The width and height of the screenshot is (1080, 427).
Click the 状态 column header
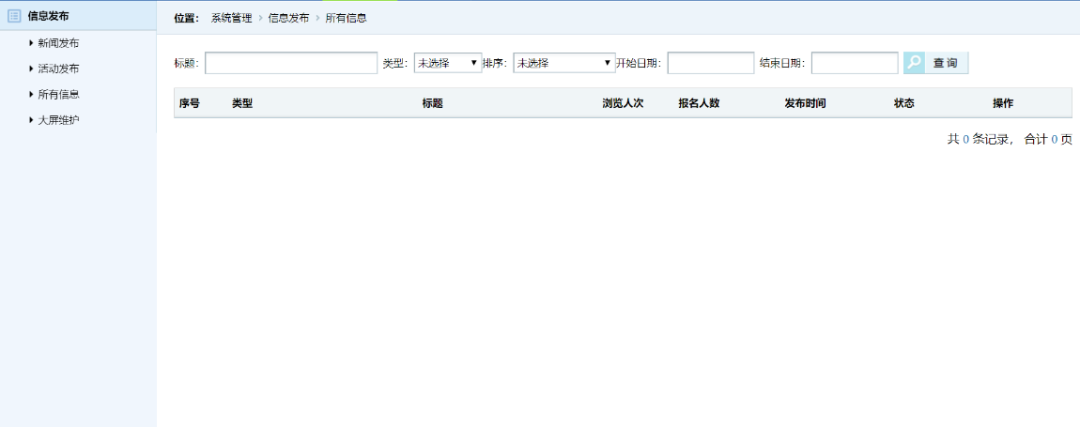click(904, 103)
